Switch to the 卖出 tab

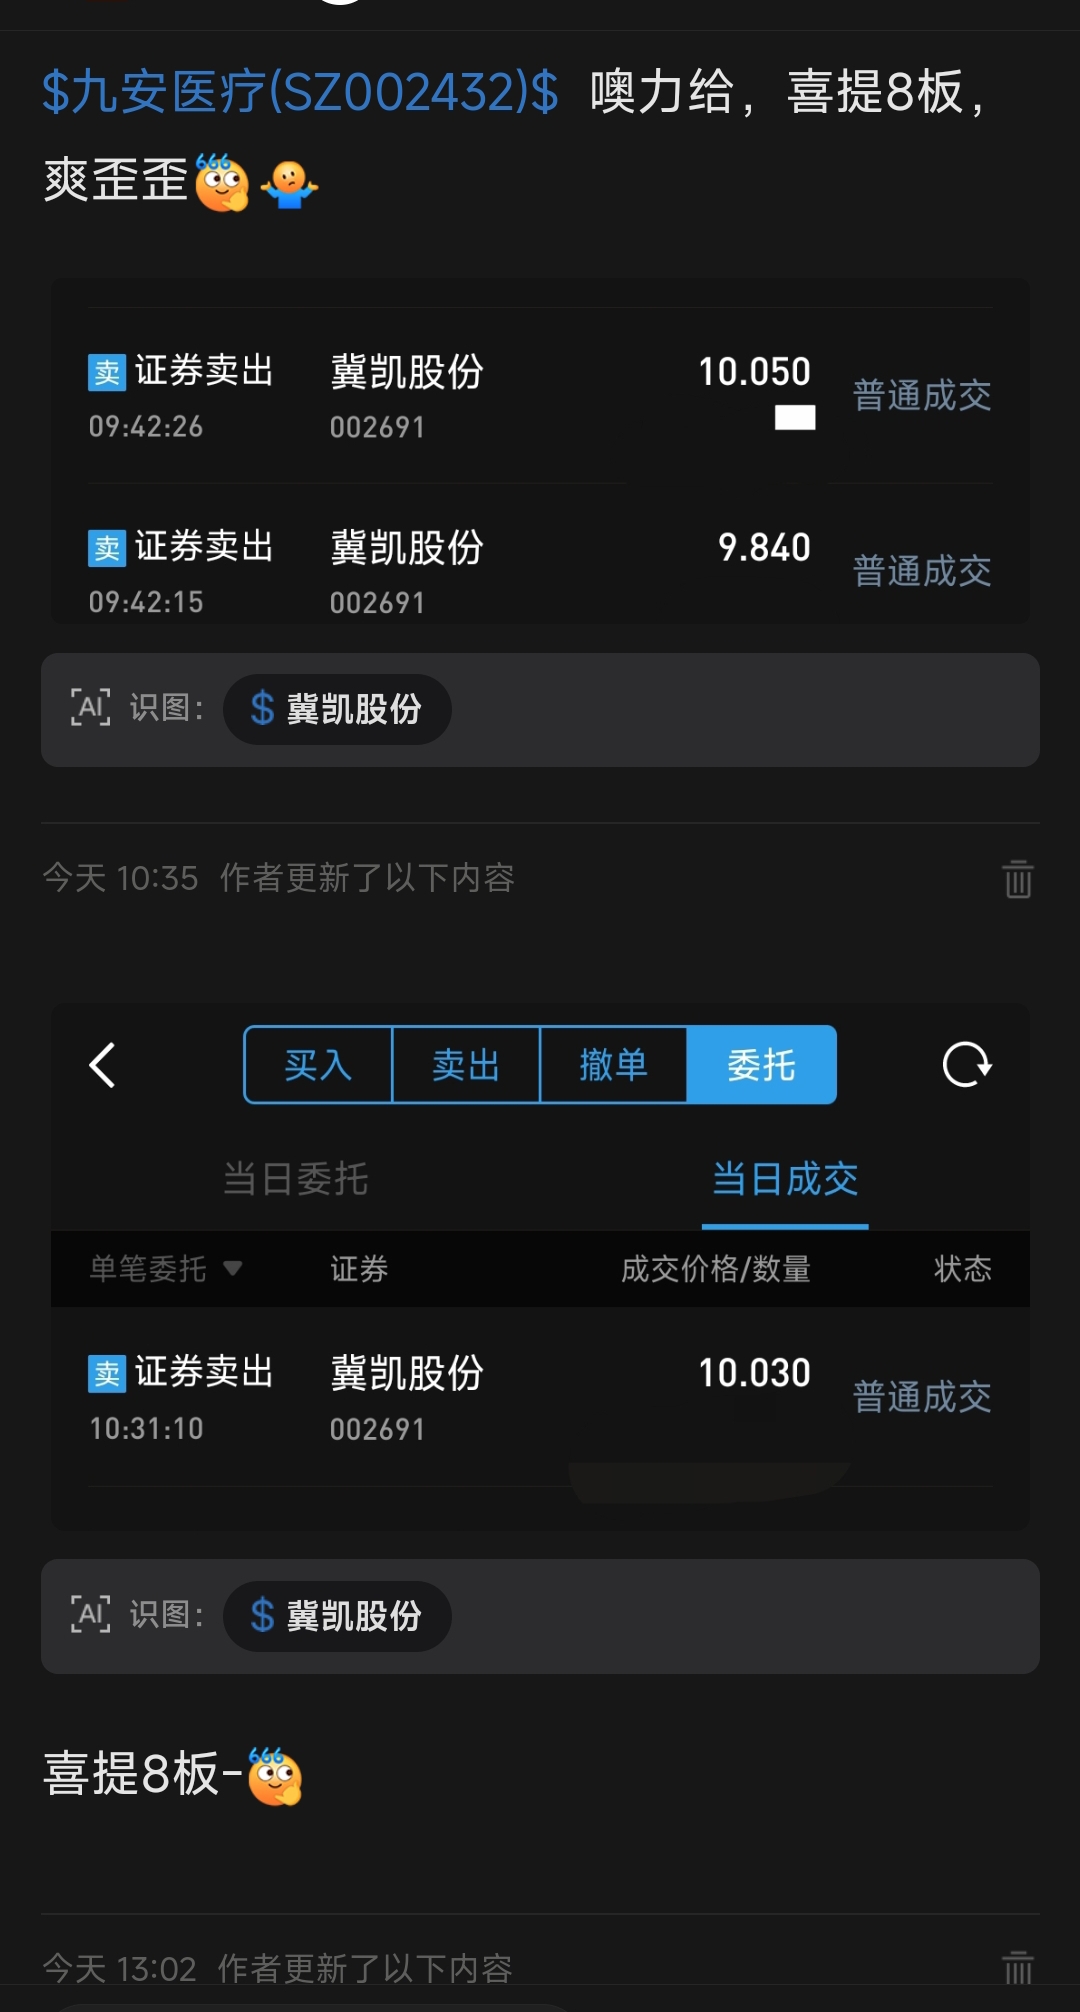[466, 1065]
